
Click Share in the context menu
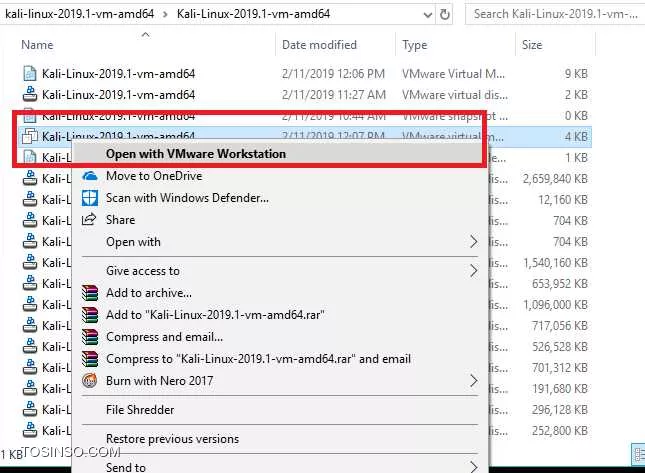point(280,220)
